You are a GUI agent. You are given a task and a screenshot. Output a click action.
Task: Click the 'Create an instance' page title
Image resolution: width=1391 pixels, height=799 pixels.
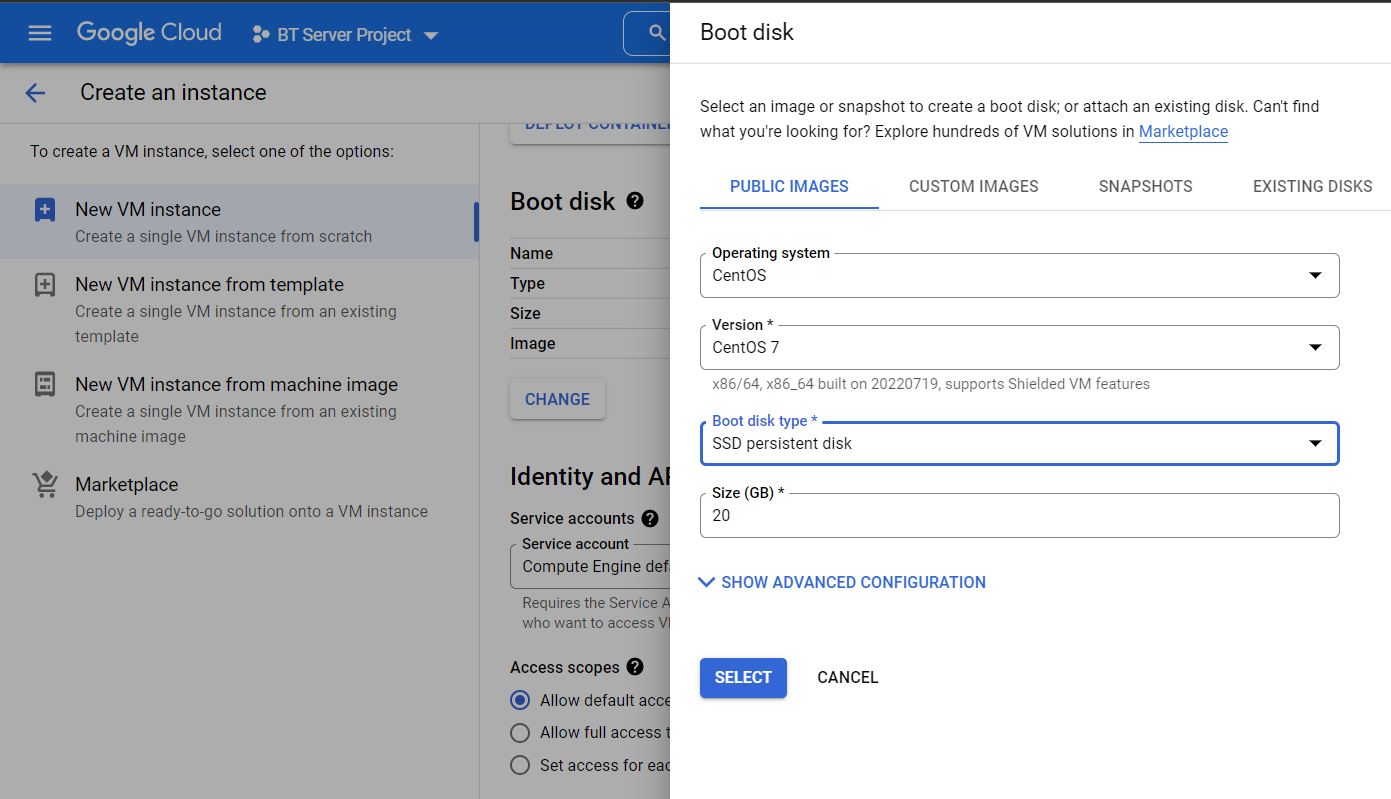point(173,93)
